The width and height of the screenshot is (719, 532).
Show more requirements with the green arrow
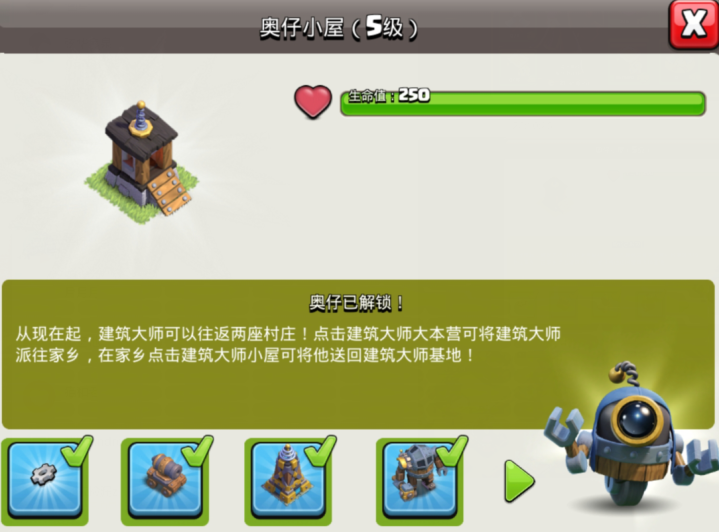(519, 482)
